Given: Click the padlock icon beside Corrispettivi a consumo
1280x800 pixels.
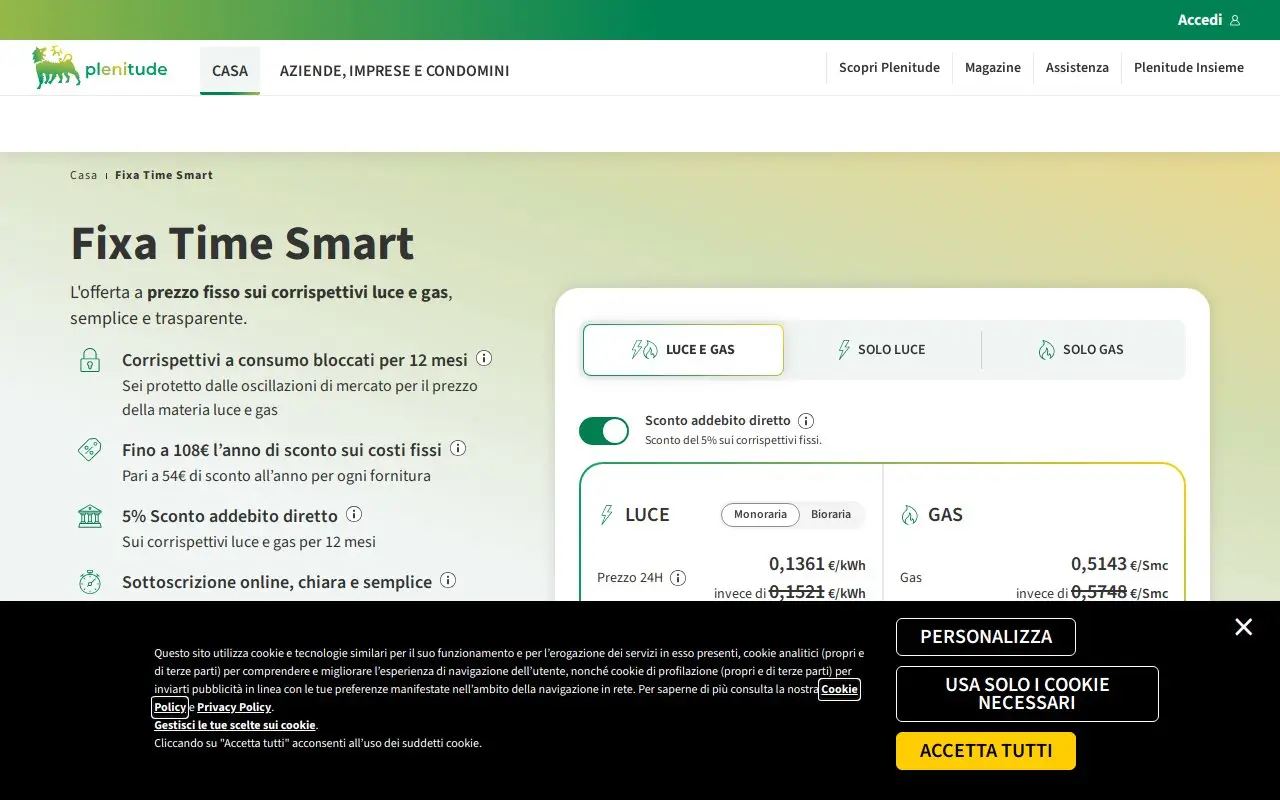Looking at the screenshot, I should pos(90,360).
